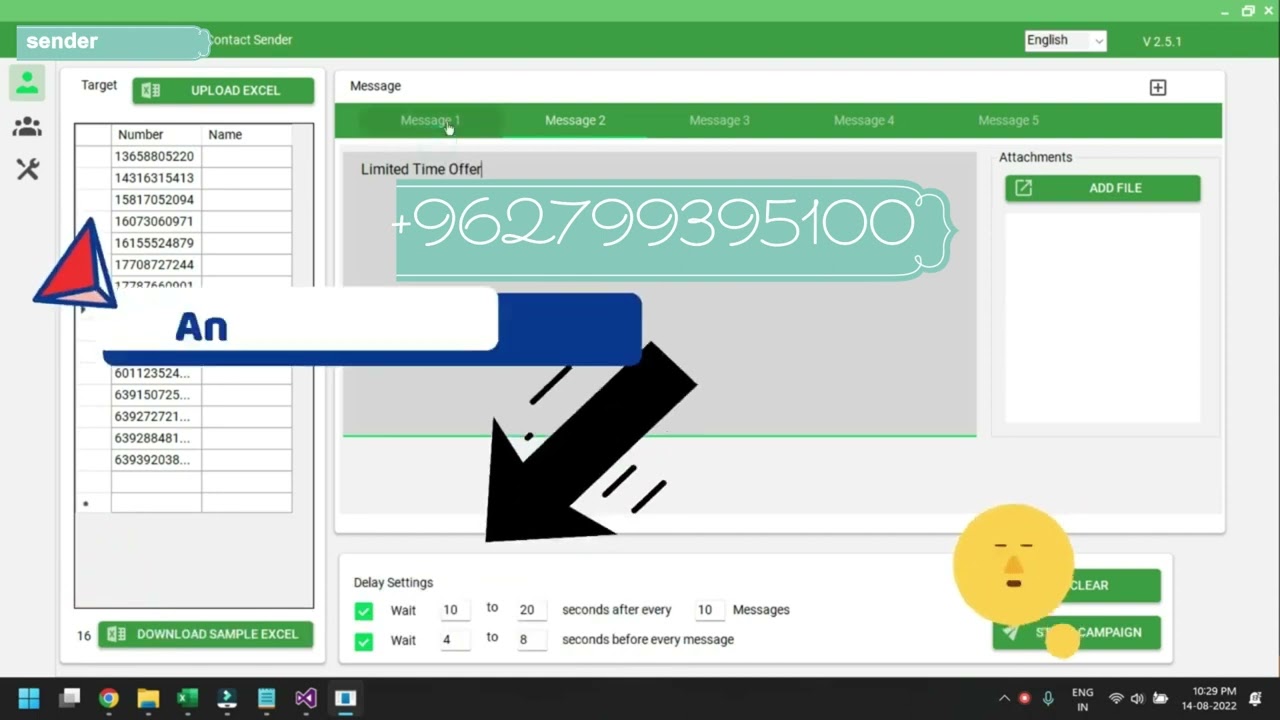
Task: Open the volume speaker tray icon
Action: 1138,699
